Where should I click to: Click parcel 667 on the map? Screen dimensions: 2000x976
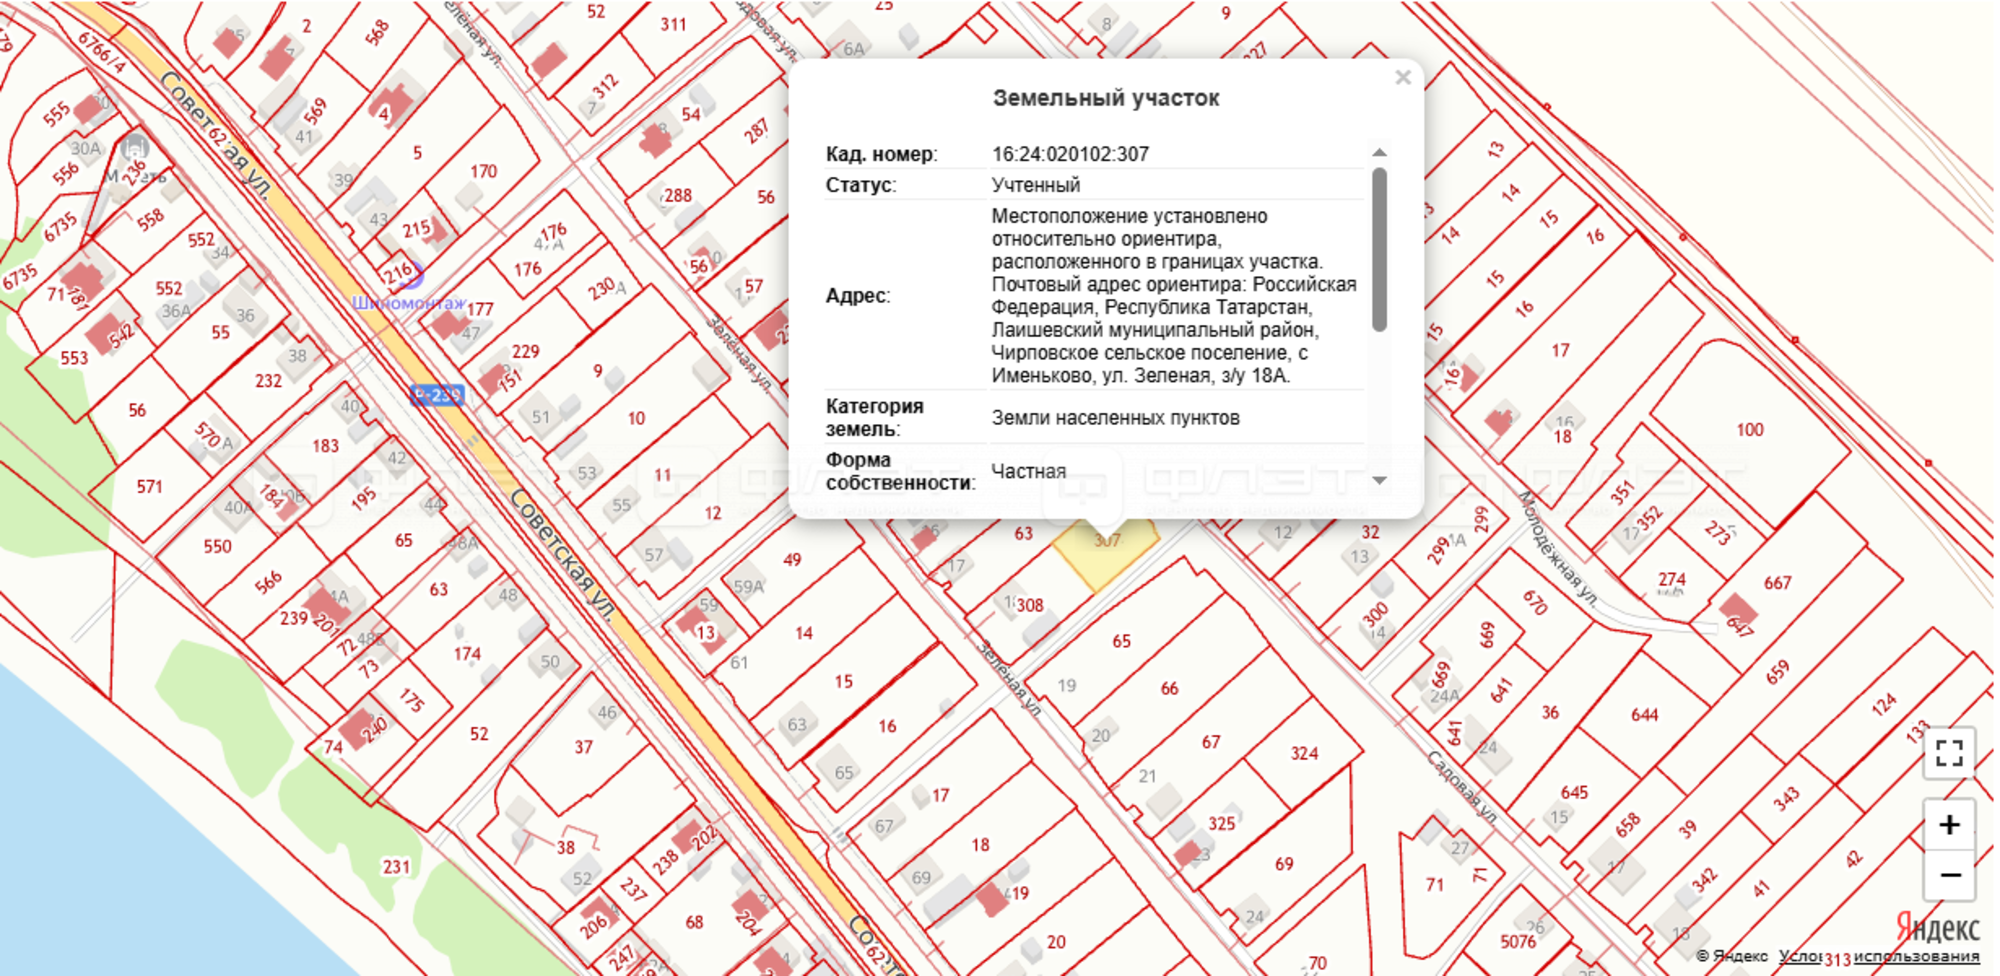click(1777, 583)
